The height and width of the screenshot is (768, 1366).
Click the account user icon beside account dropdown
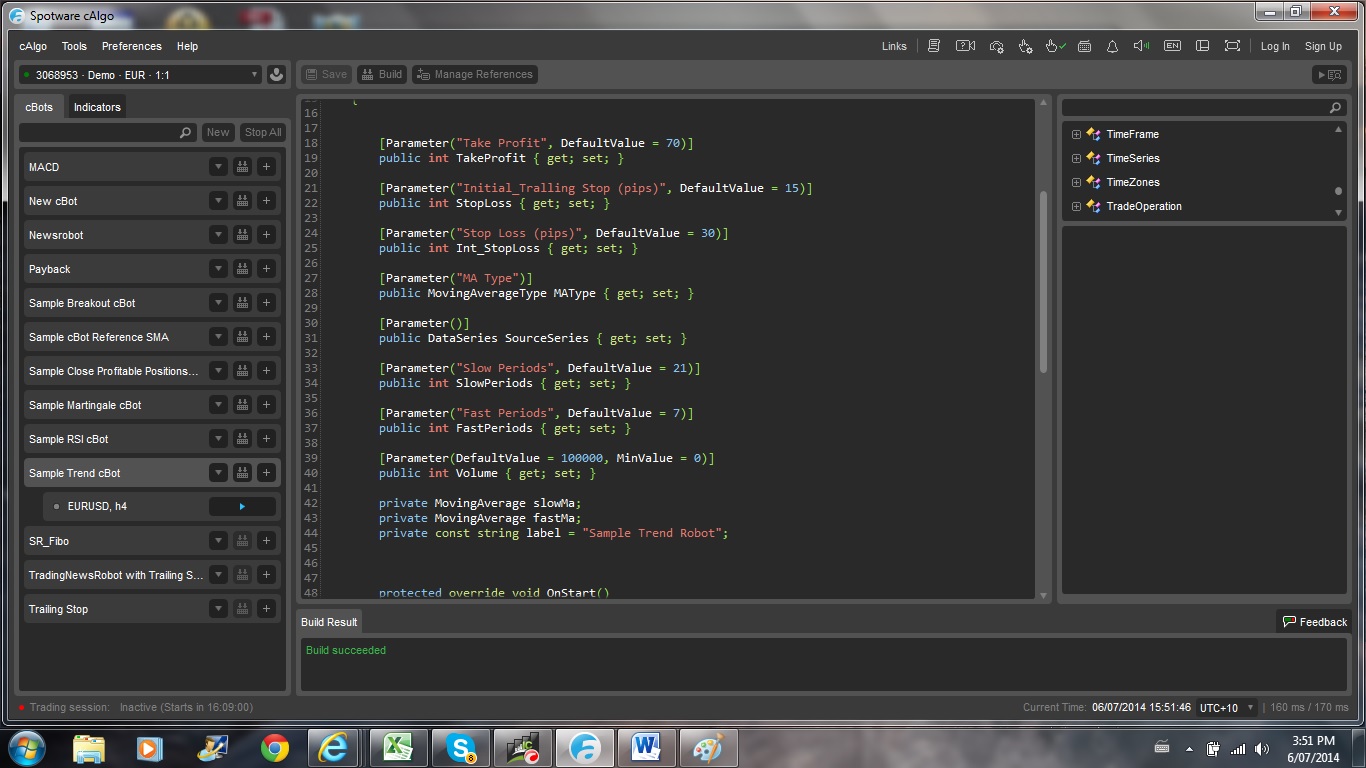pyautogui.click(x=277, y=75)
